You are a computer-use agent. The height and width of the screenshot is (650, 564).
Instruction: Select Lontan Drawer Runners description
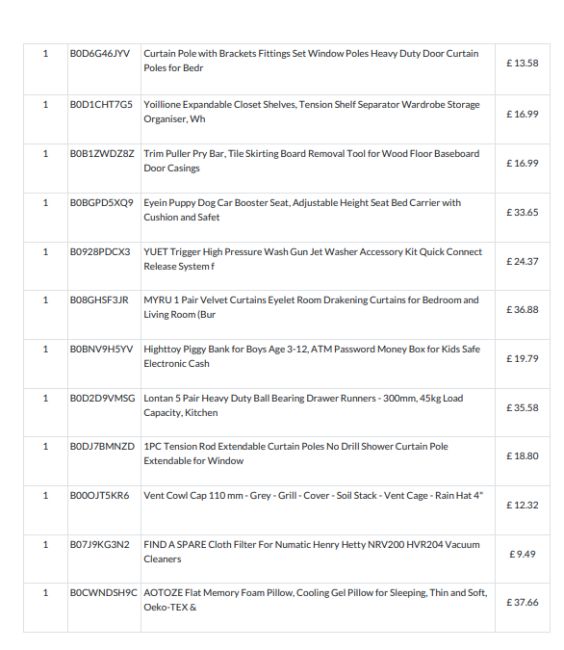(x=303, y=405)
